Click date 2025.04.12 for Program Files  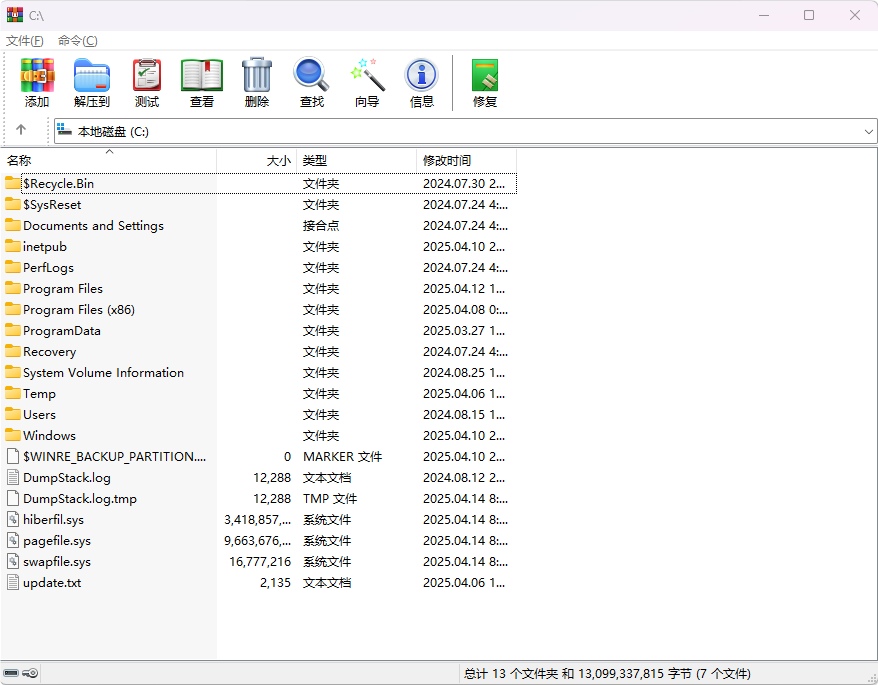tap(464, 288)
